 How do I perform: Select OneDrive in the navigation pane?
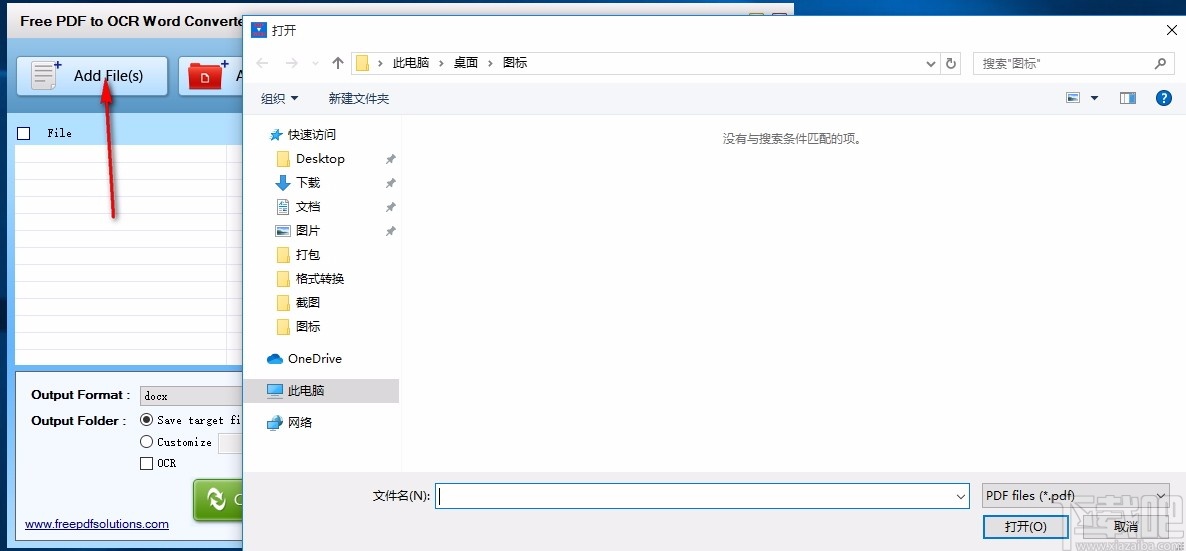pyautogui.click(x=315, y=359)
